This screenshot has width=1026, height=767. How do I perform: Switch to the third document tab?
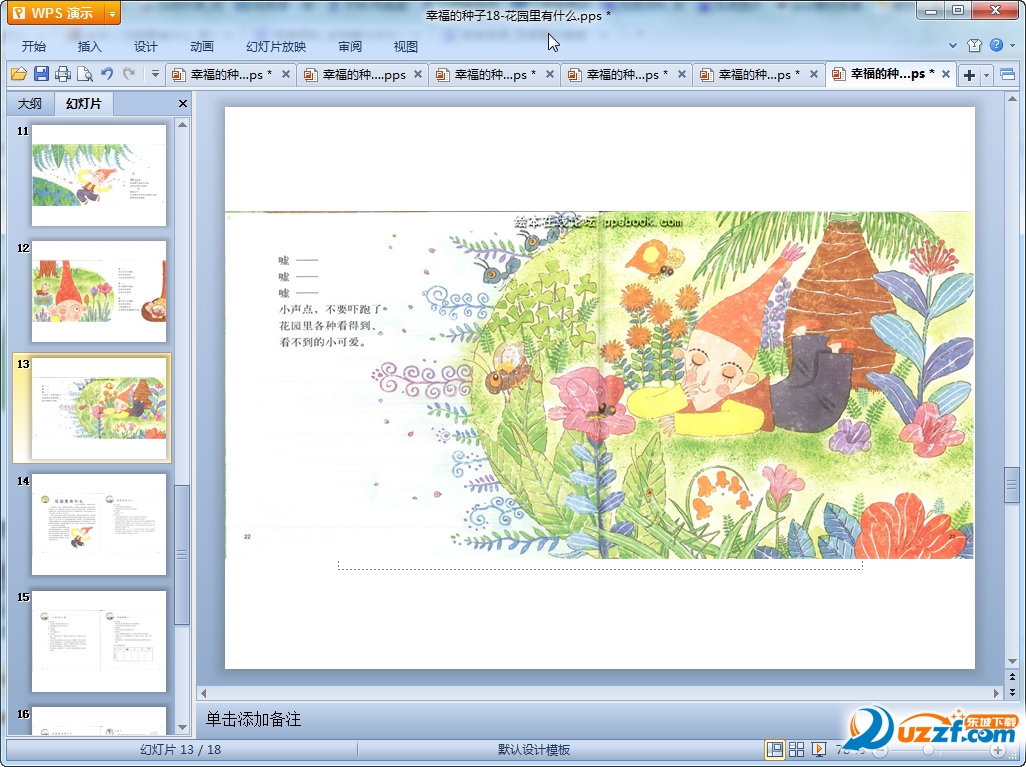coord(487,75)
